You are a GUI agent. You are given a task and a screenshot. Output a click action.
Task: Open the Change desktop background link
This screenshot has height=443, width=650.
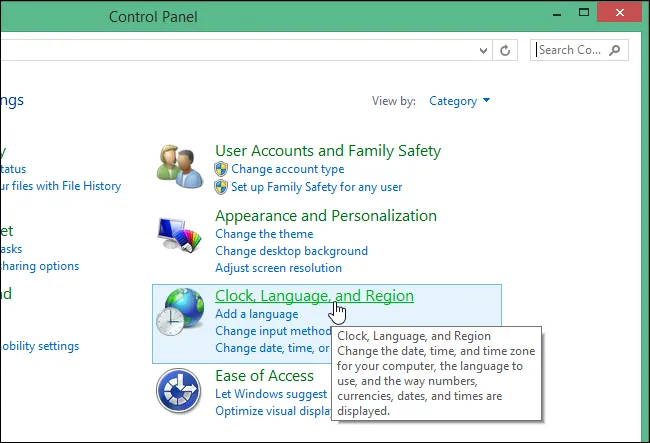pyautogui.click(x=291, y=251)
